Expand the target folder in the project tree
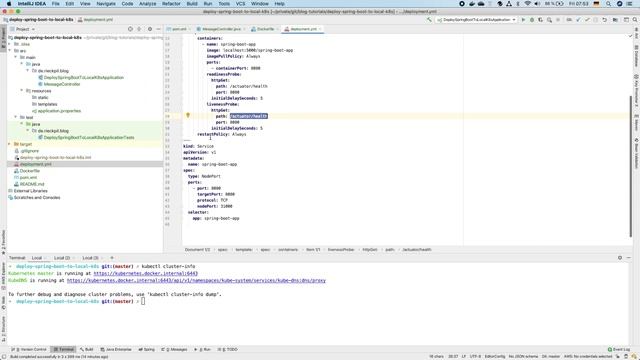Viewport: 640px width, 360px height. tap(10, 144)
